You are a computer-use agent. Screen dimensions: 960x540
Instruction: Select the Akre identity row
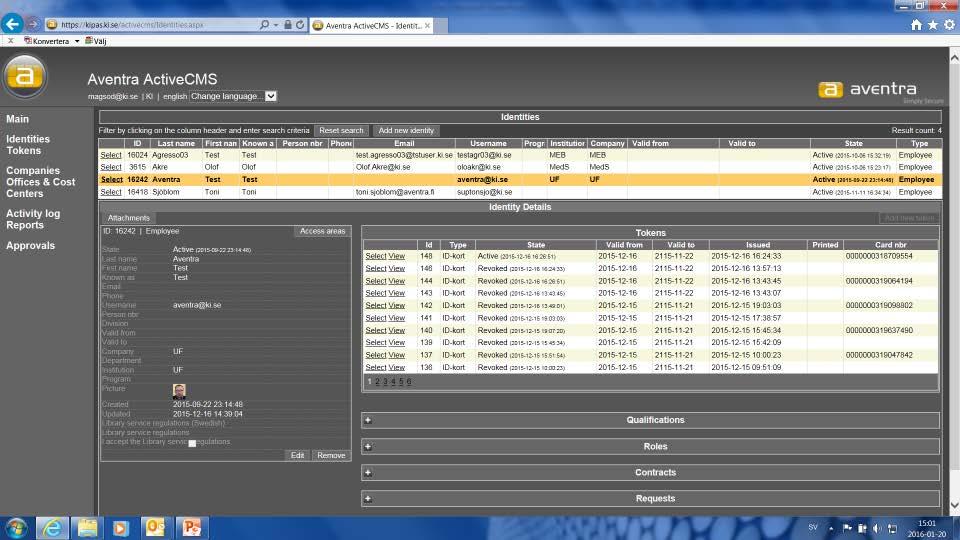point(111,167)
